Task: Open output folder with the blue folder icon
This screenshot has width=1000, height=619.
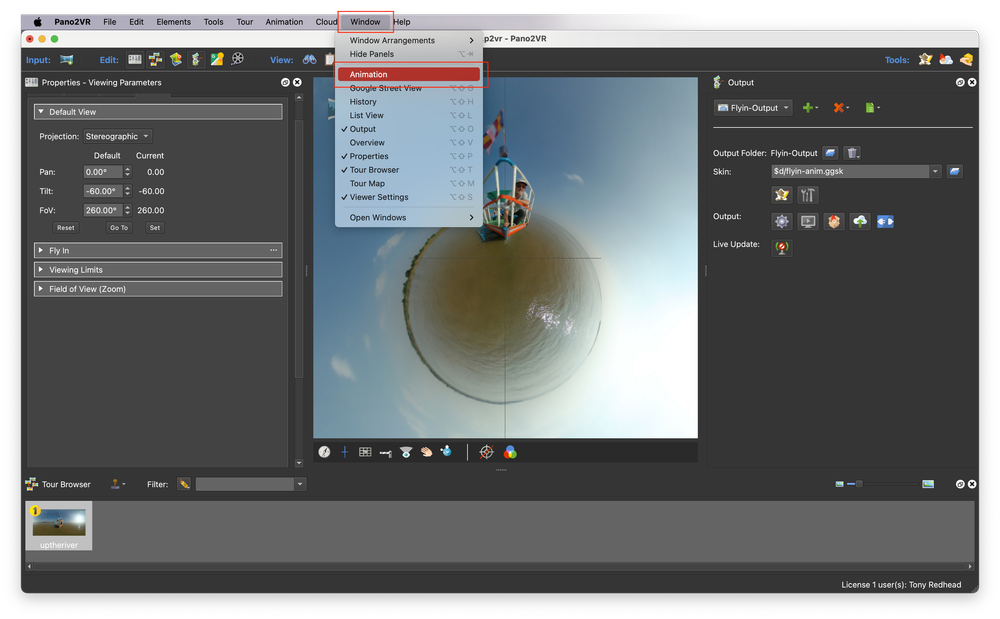Action: (x=830, y=152)
